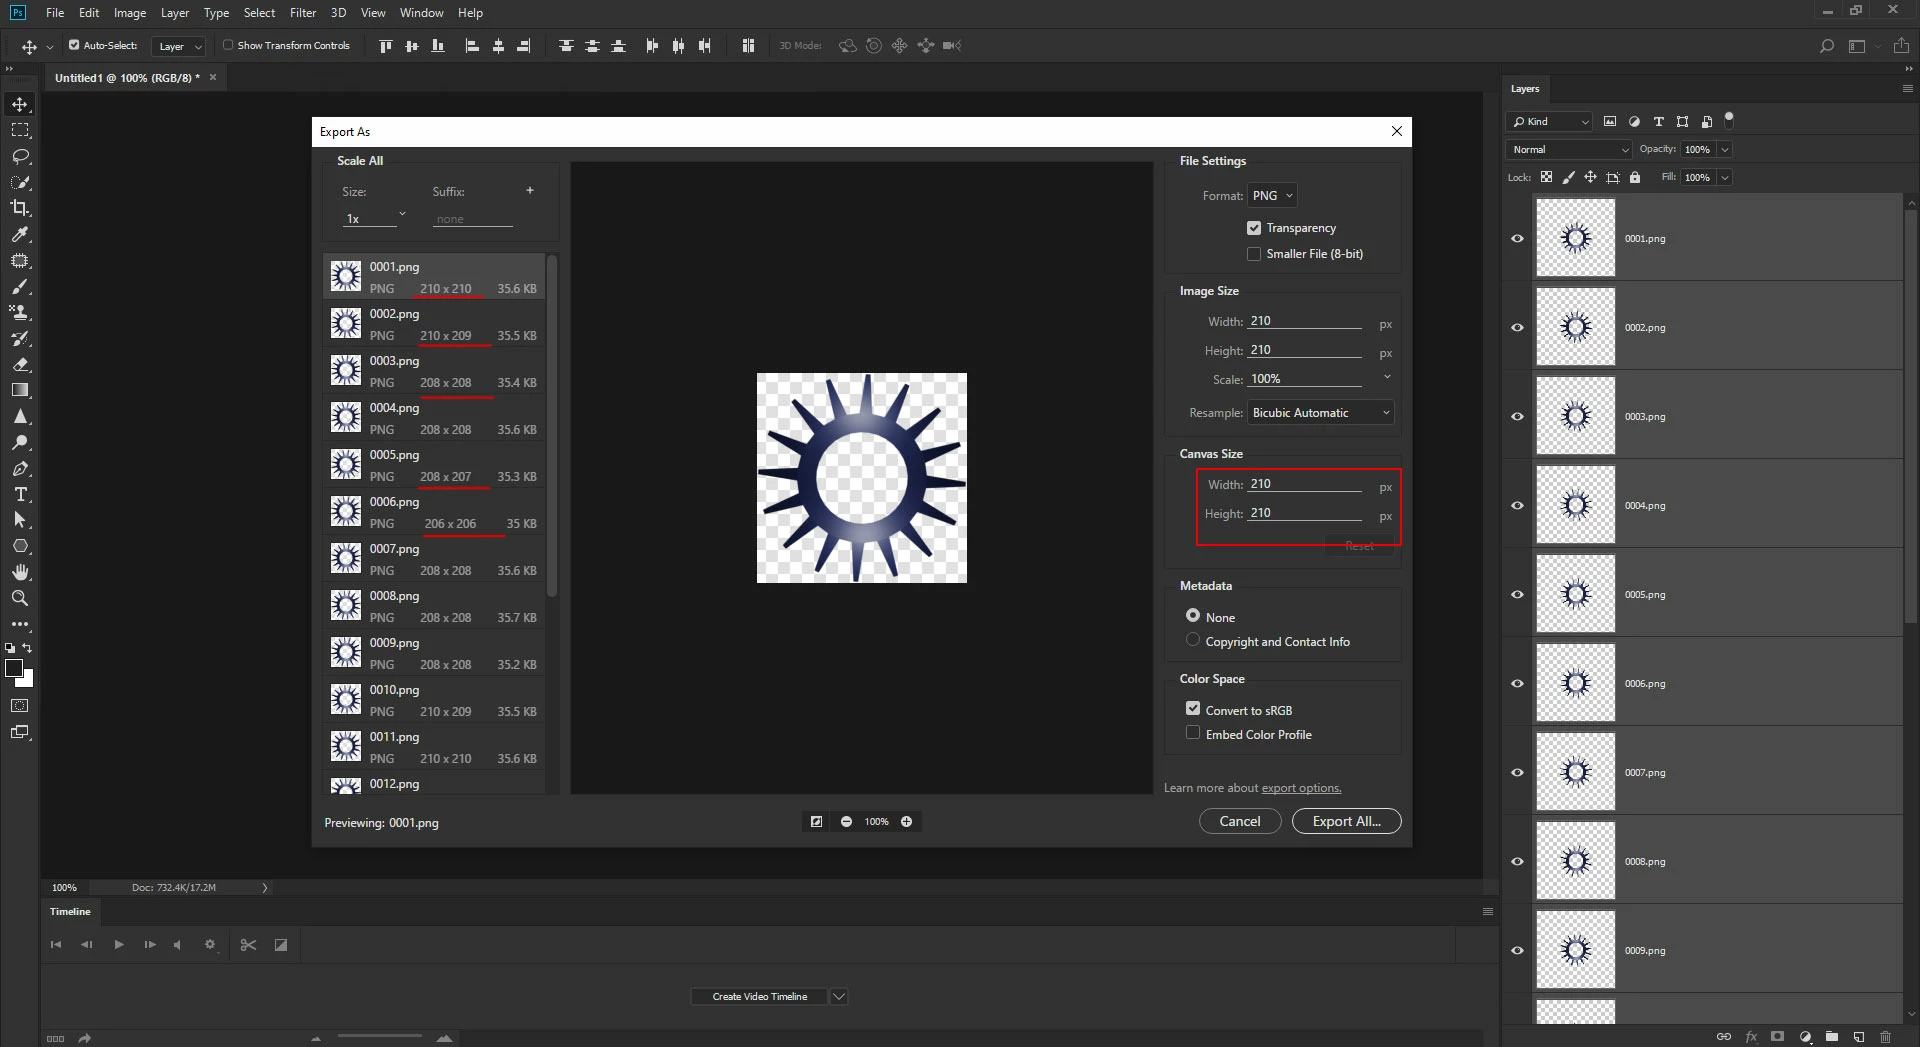Click the Suffix input field
The width and height of the screenshot is (1920, 1047).
coord(472,219)
